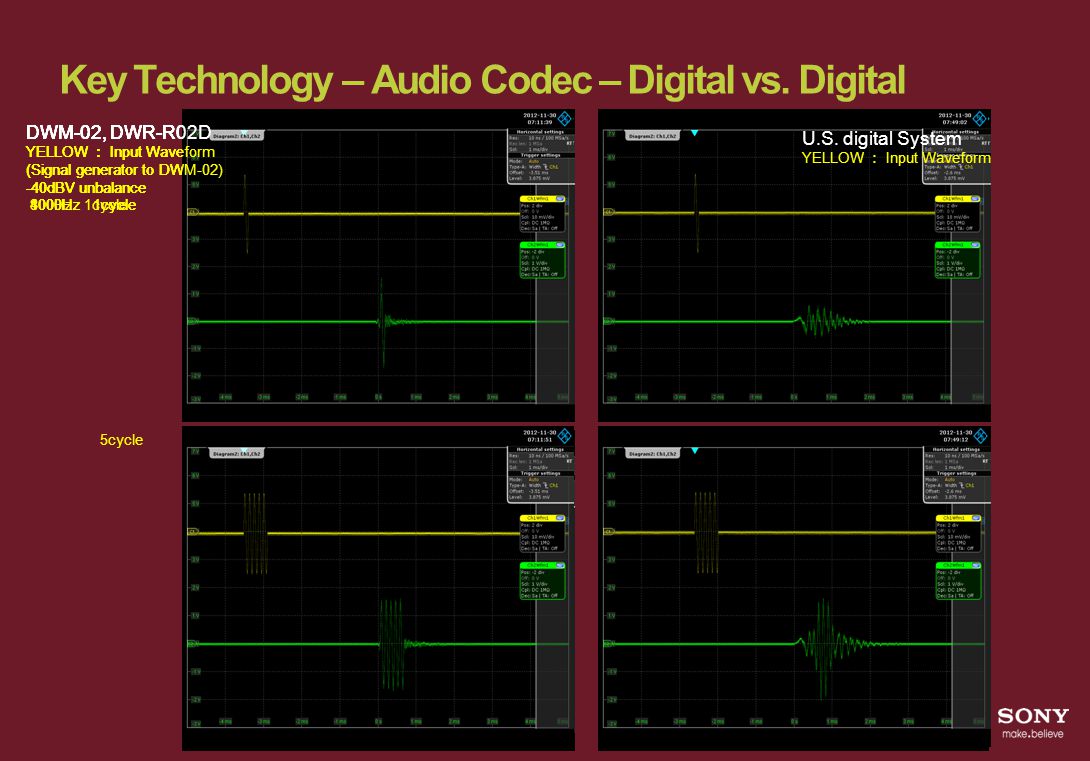Screen dimensions: 1090x761
Task: Select the yellow C1 ground marker on the 07:11:51 scope
Action: [193, 532]
